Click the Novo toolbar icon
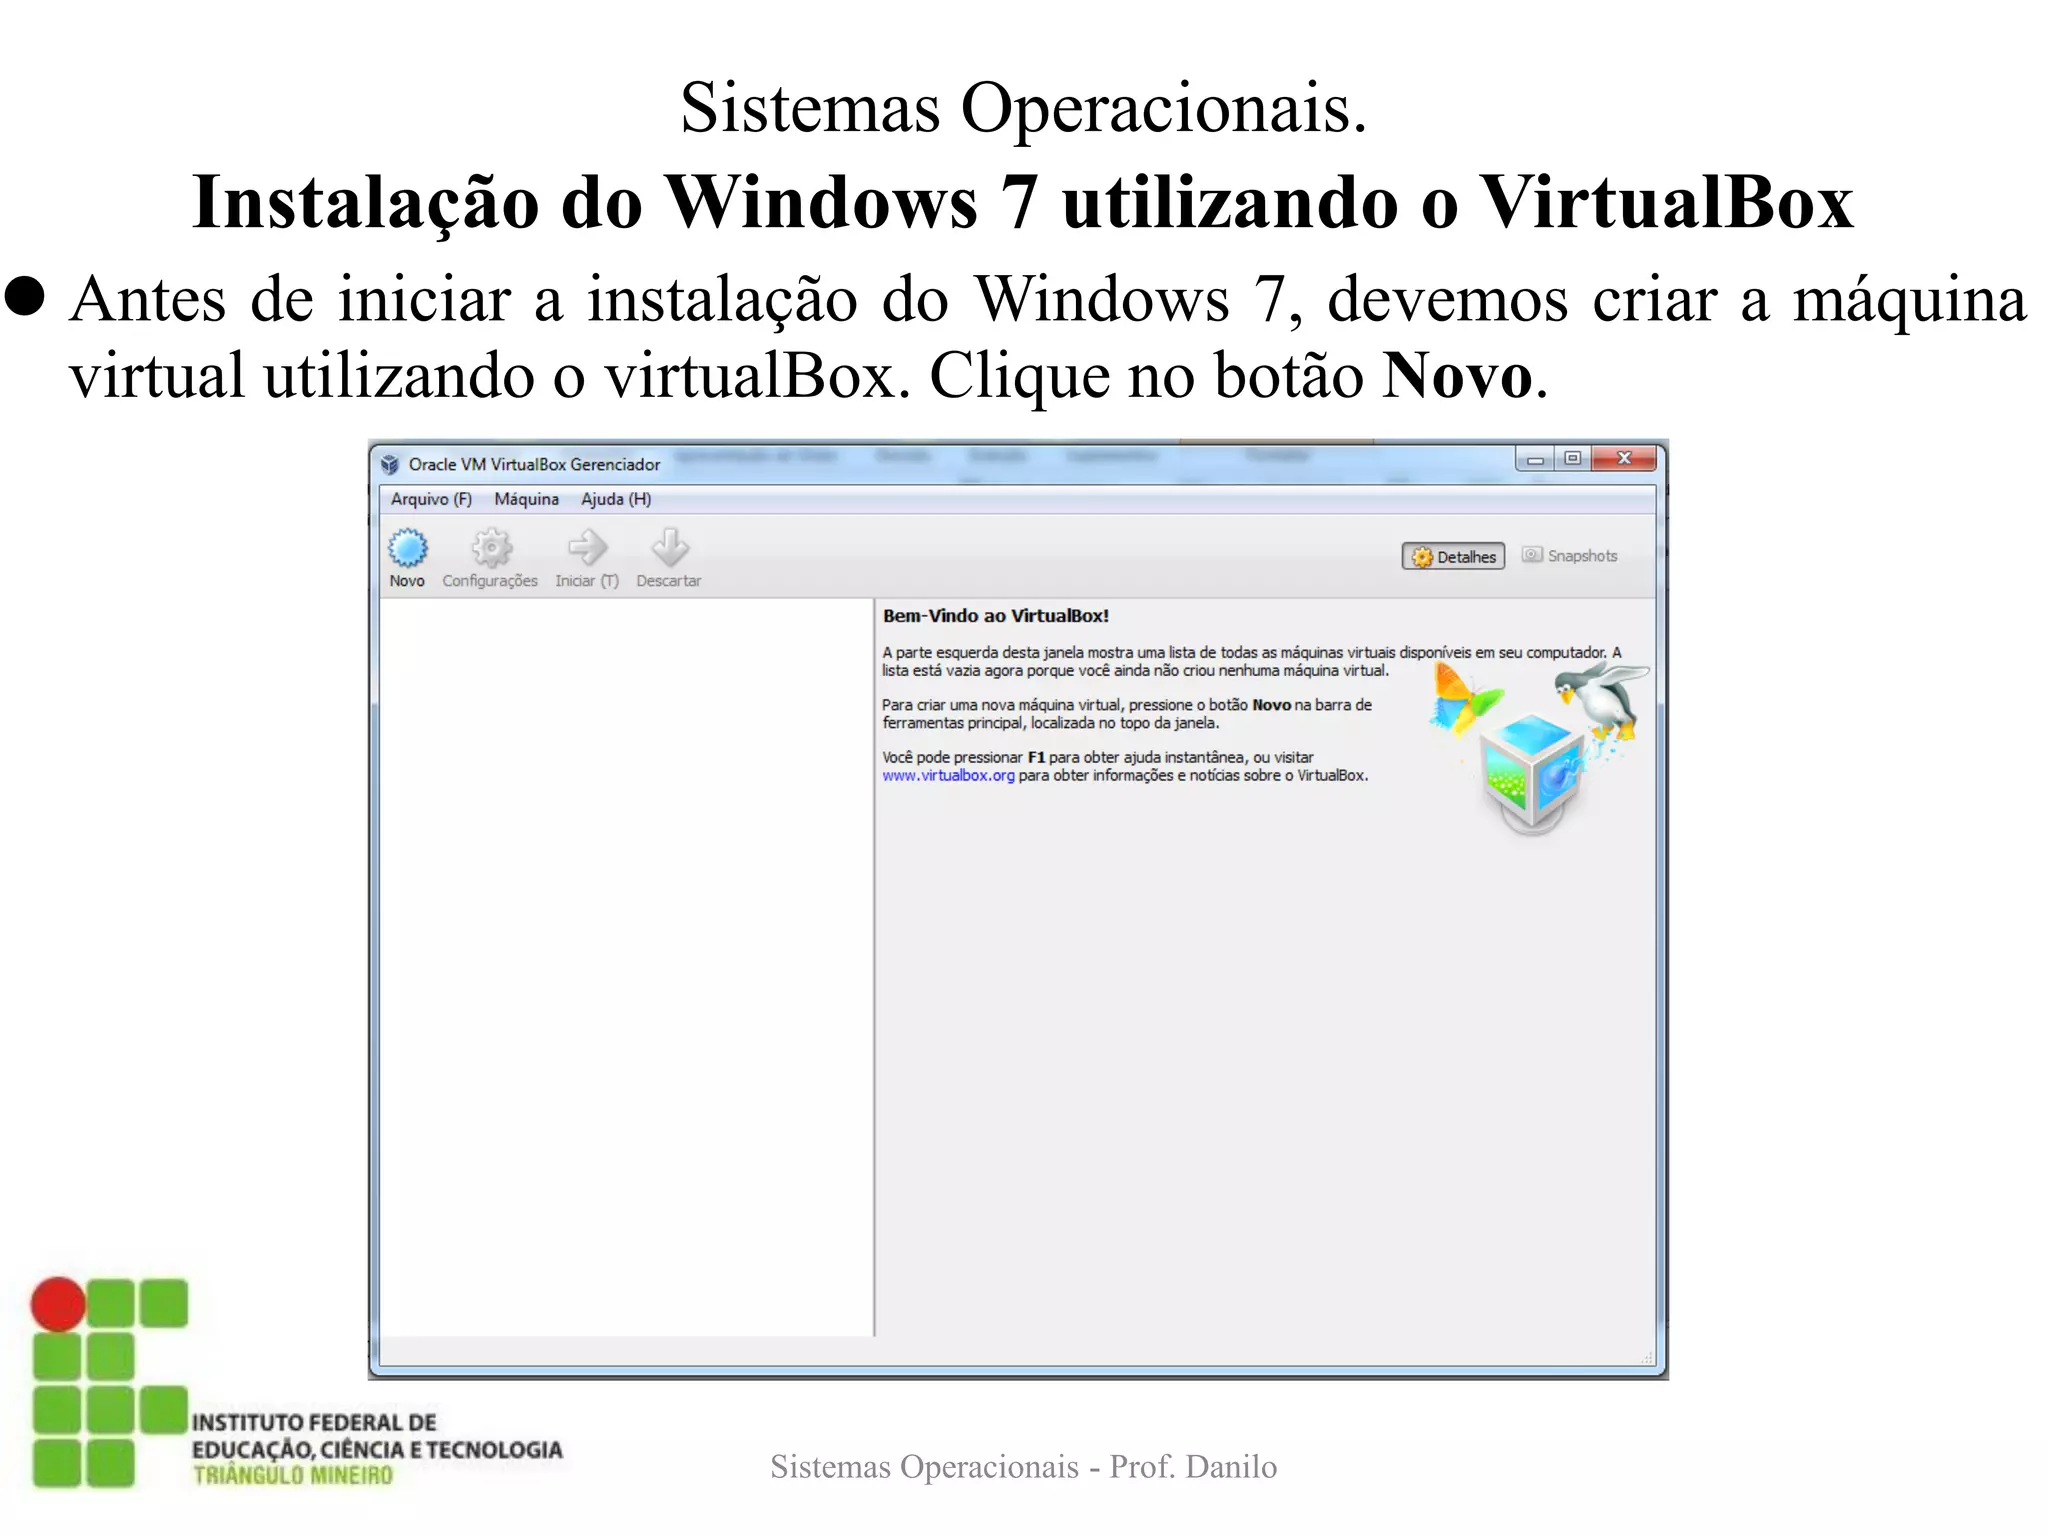2048x1536 pixels. pyautogui.click(x=407, y=548)
